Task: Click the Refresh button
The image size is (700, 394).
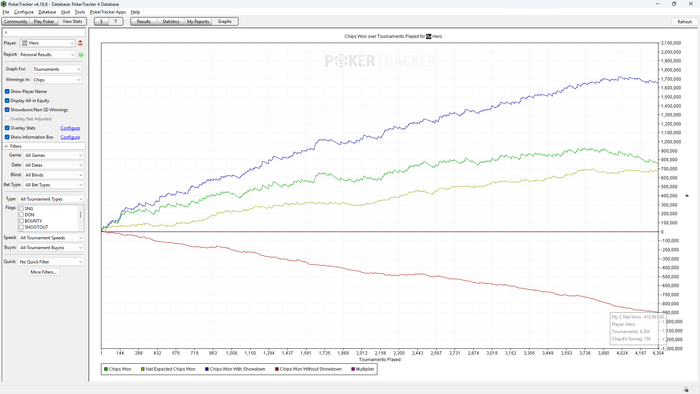Action: (684, 21)
